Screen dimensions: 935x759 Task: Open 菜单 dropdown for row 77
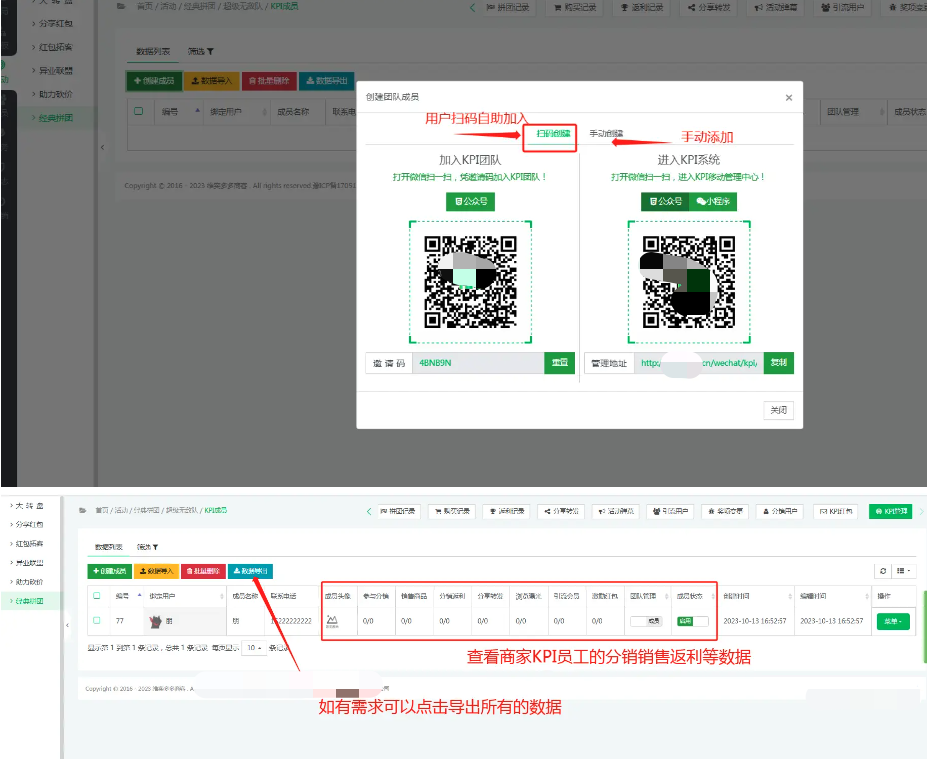pyautogui.click(x=893, y=621)
